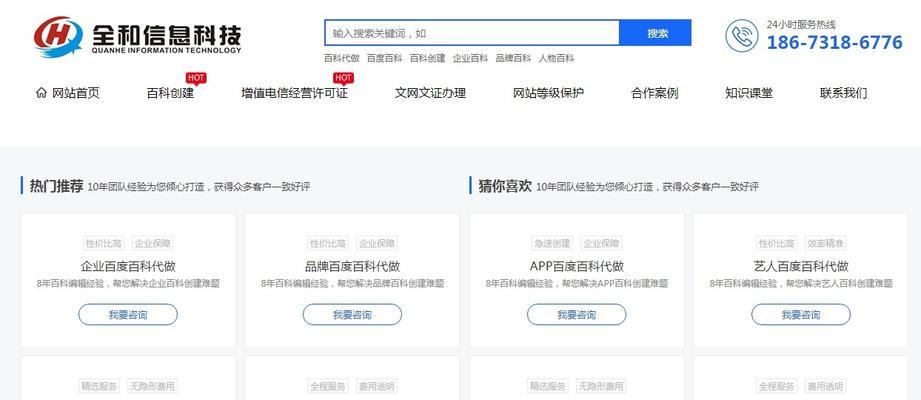Click the 24小时服务热线 label
This screenshot has height=400, width=921.
[x=801, y=25]
